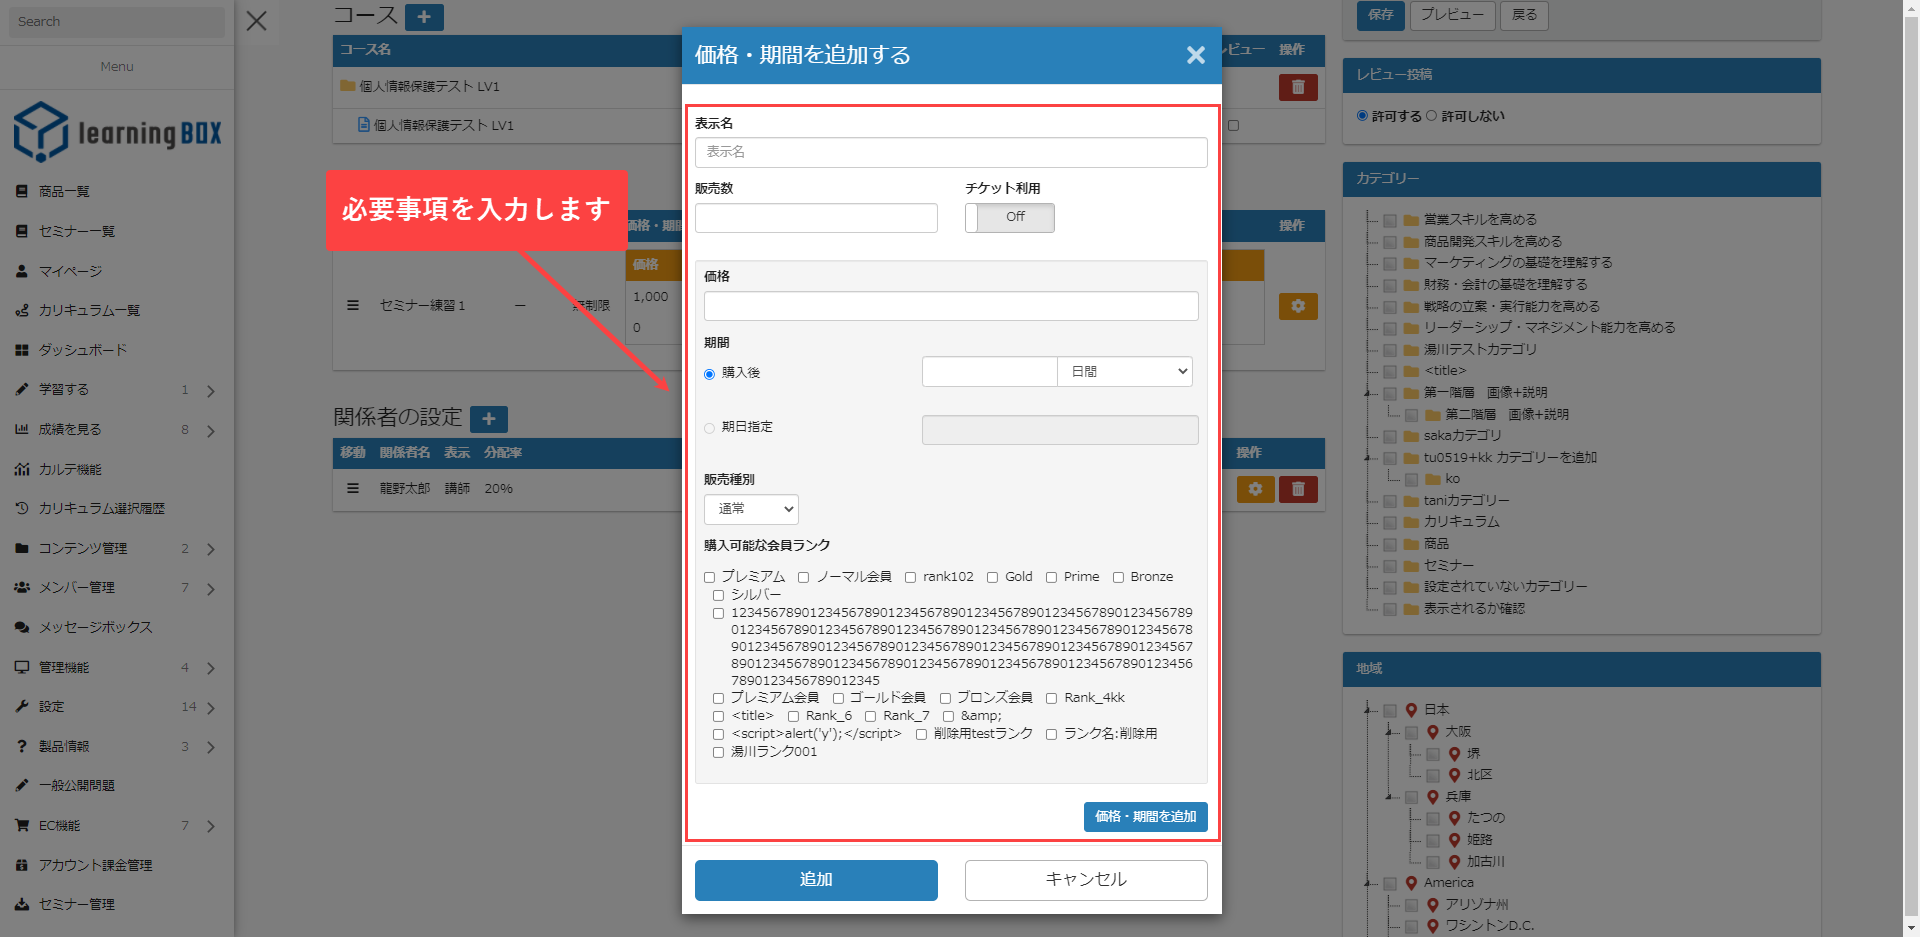The height and width of the screenshot is (937, 1920).
Task: Open ダッシュボード from the sidebar
Action: pos(83,350)
